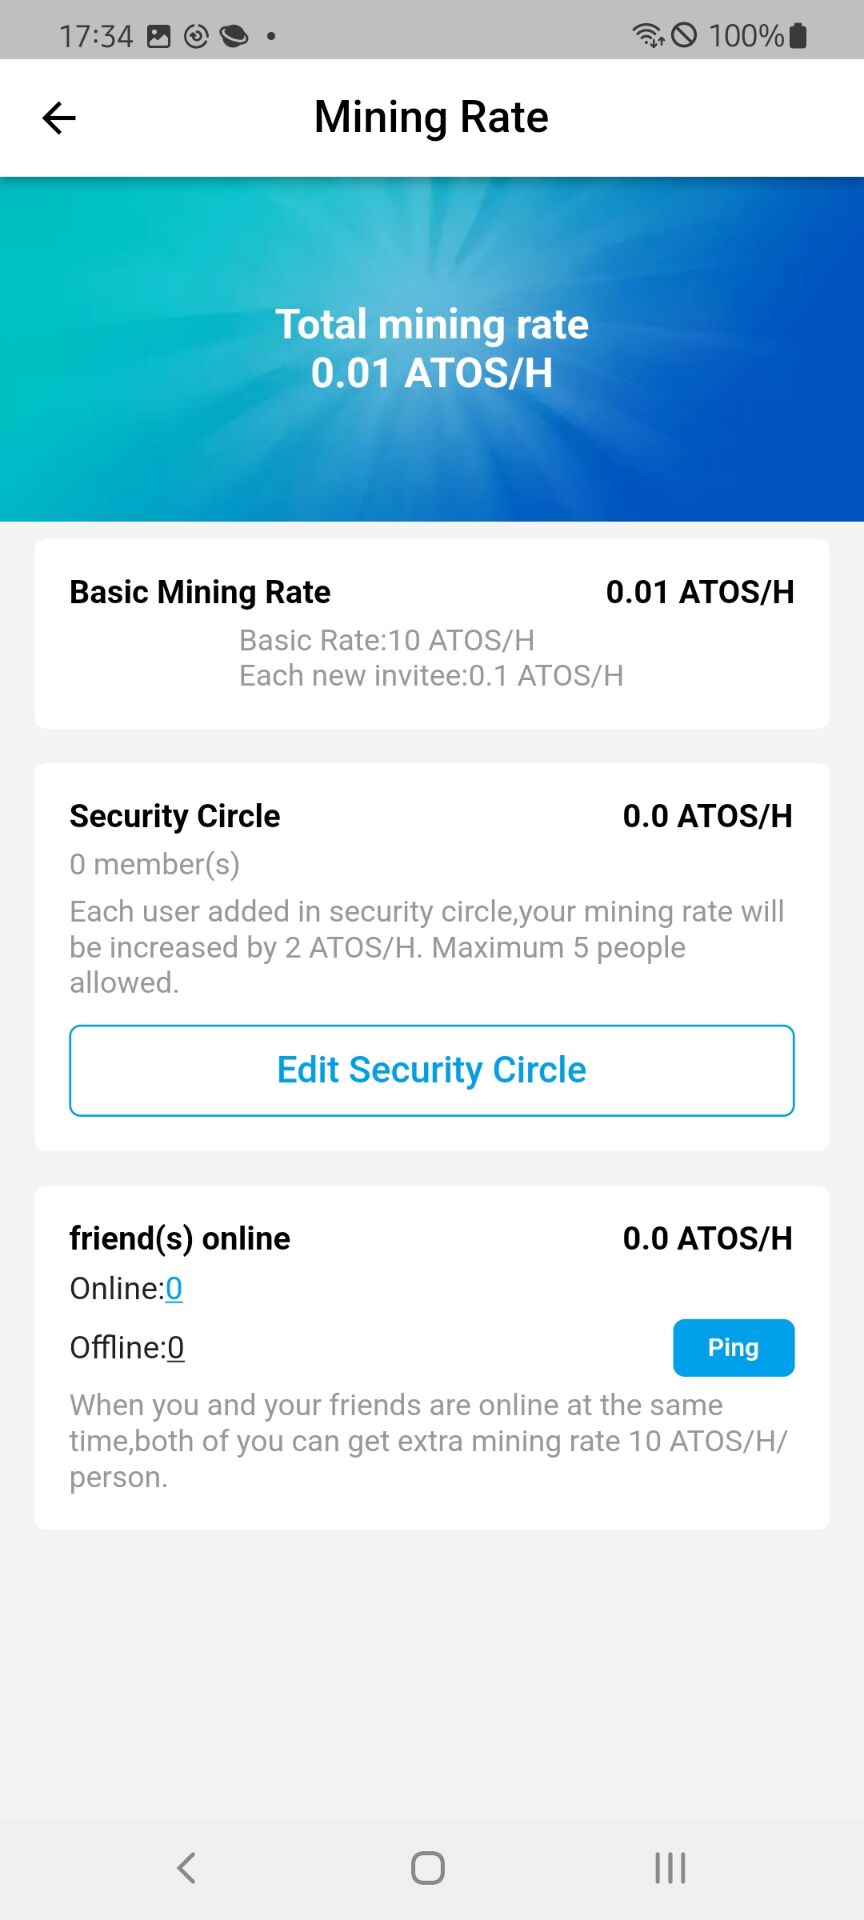Tap the 0 member(s) text

(155, 864)
